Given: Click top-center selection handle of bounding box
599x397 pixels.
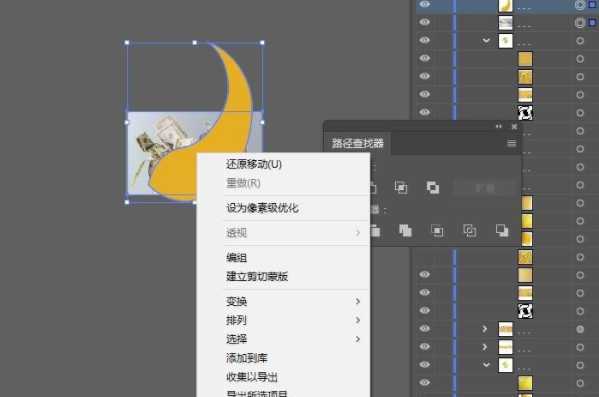Looking at the screenshot, I should [195, 43].
